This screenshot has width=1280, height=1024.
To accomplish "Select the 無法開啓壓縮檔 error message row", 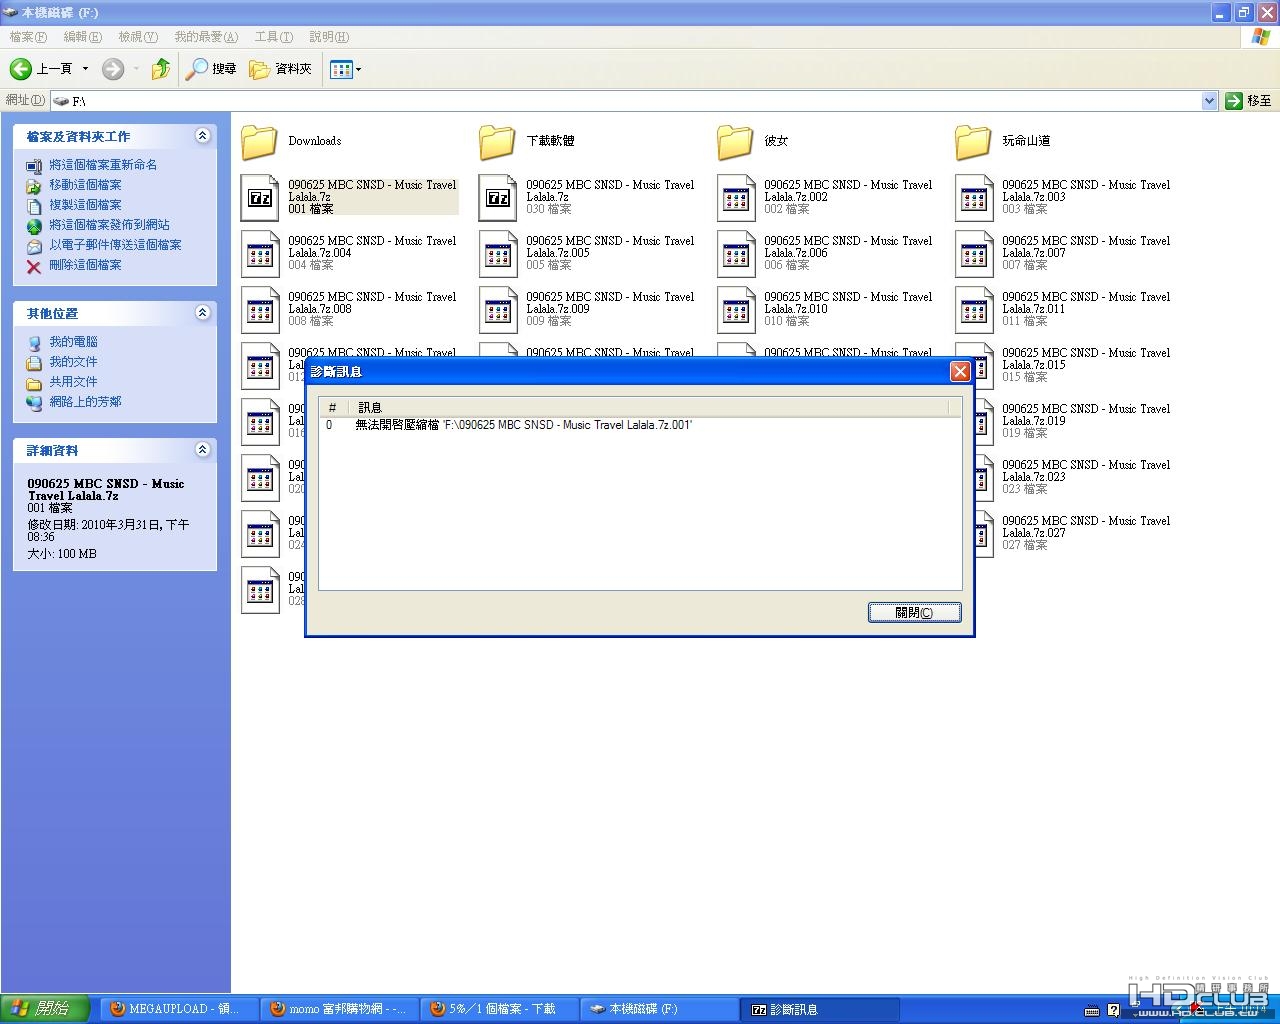I will pyautogui.click(x=640, y=425).
